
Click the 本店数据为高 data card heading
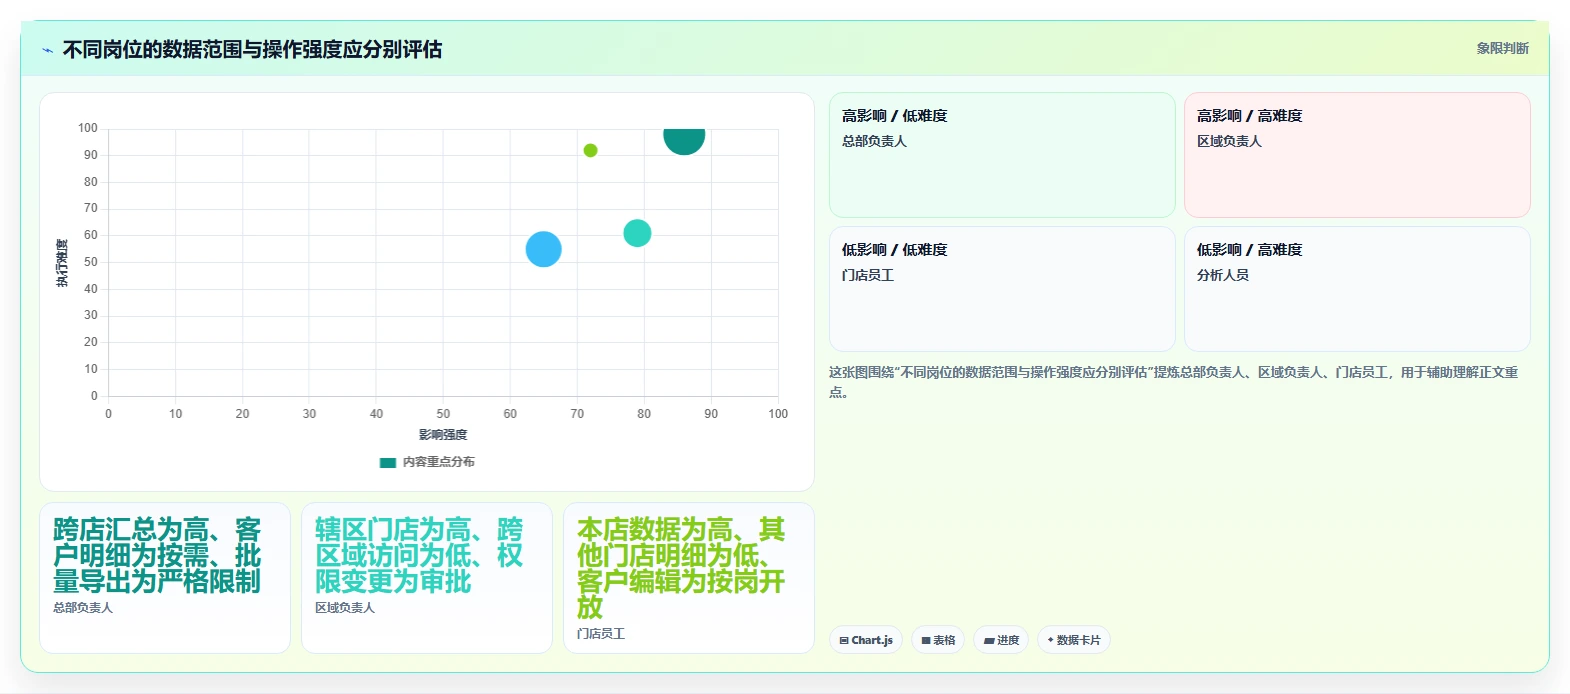pyautogui.click(x=681, y=568)
